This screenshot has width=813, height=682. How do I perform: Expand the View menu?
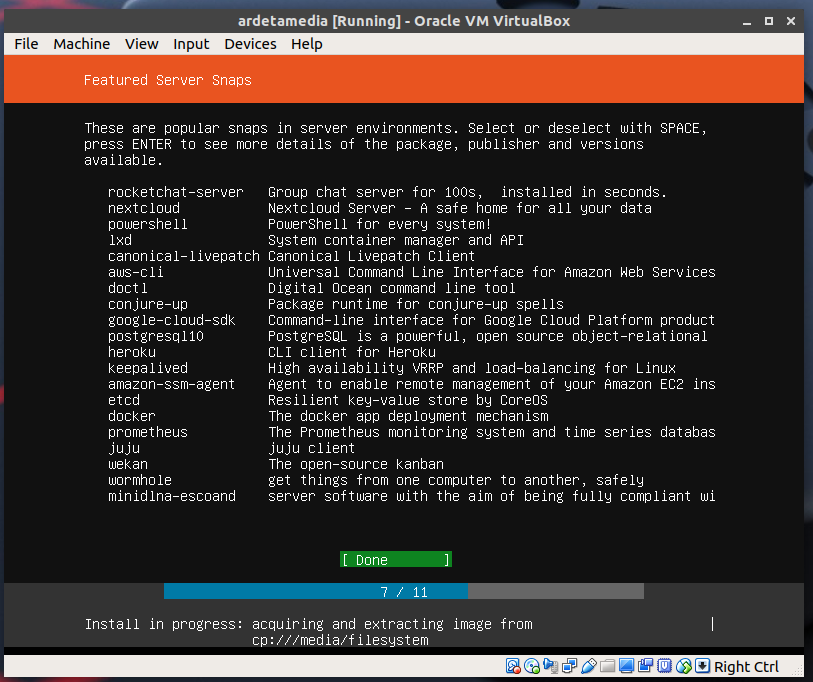click(141, 44)
